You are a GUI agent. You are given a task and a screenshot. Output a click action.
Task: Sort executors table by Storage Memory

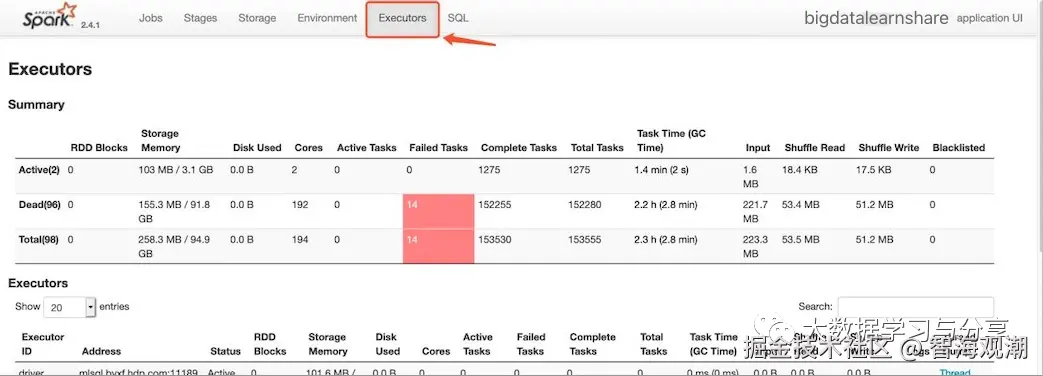[327, 343]
